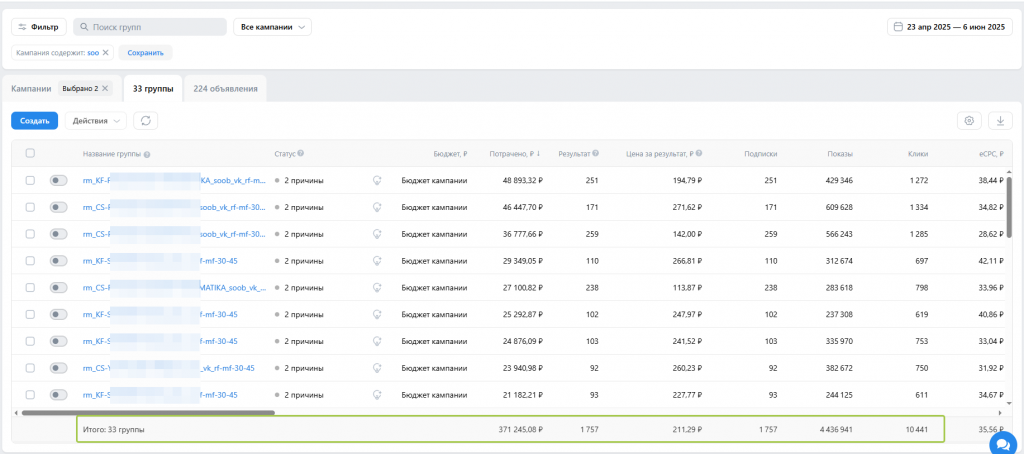Screen dimensions: 1024x454
Task: Open the date range picker 23 апр – 6 июн
Action: coord(950,27)
